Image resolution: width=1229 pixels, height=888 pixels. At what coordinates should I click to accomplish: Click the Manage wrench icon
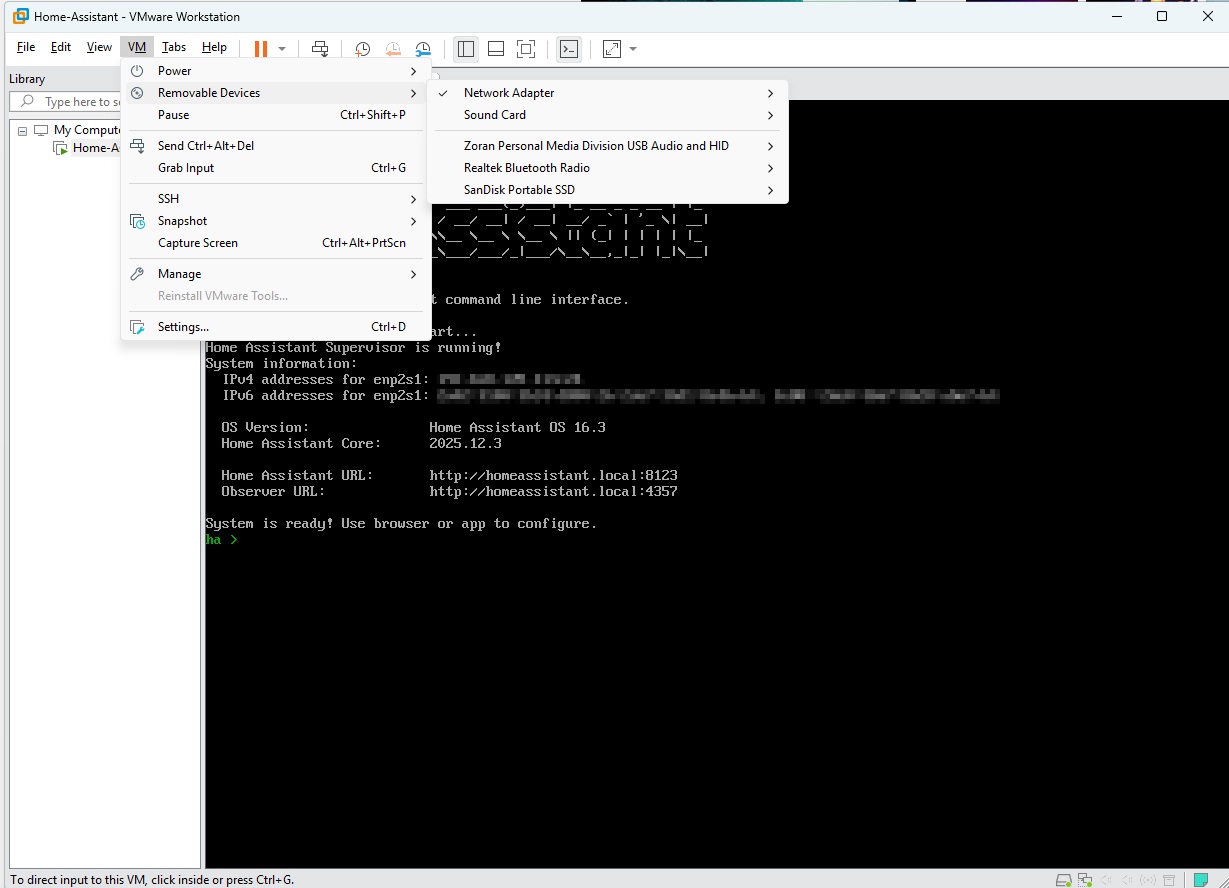point(137,274)
